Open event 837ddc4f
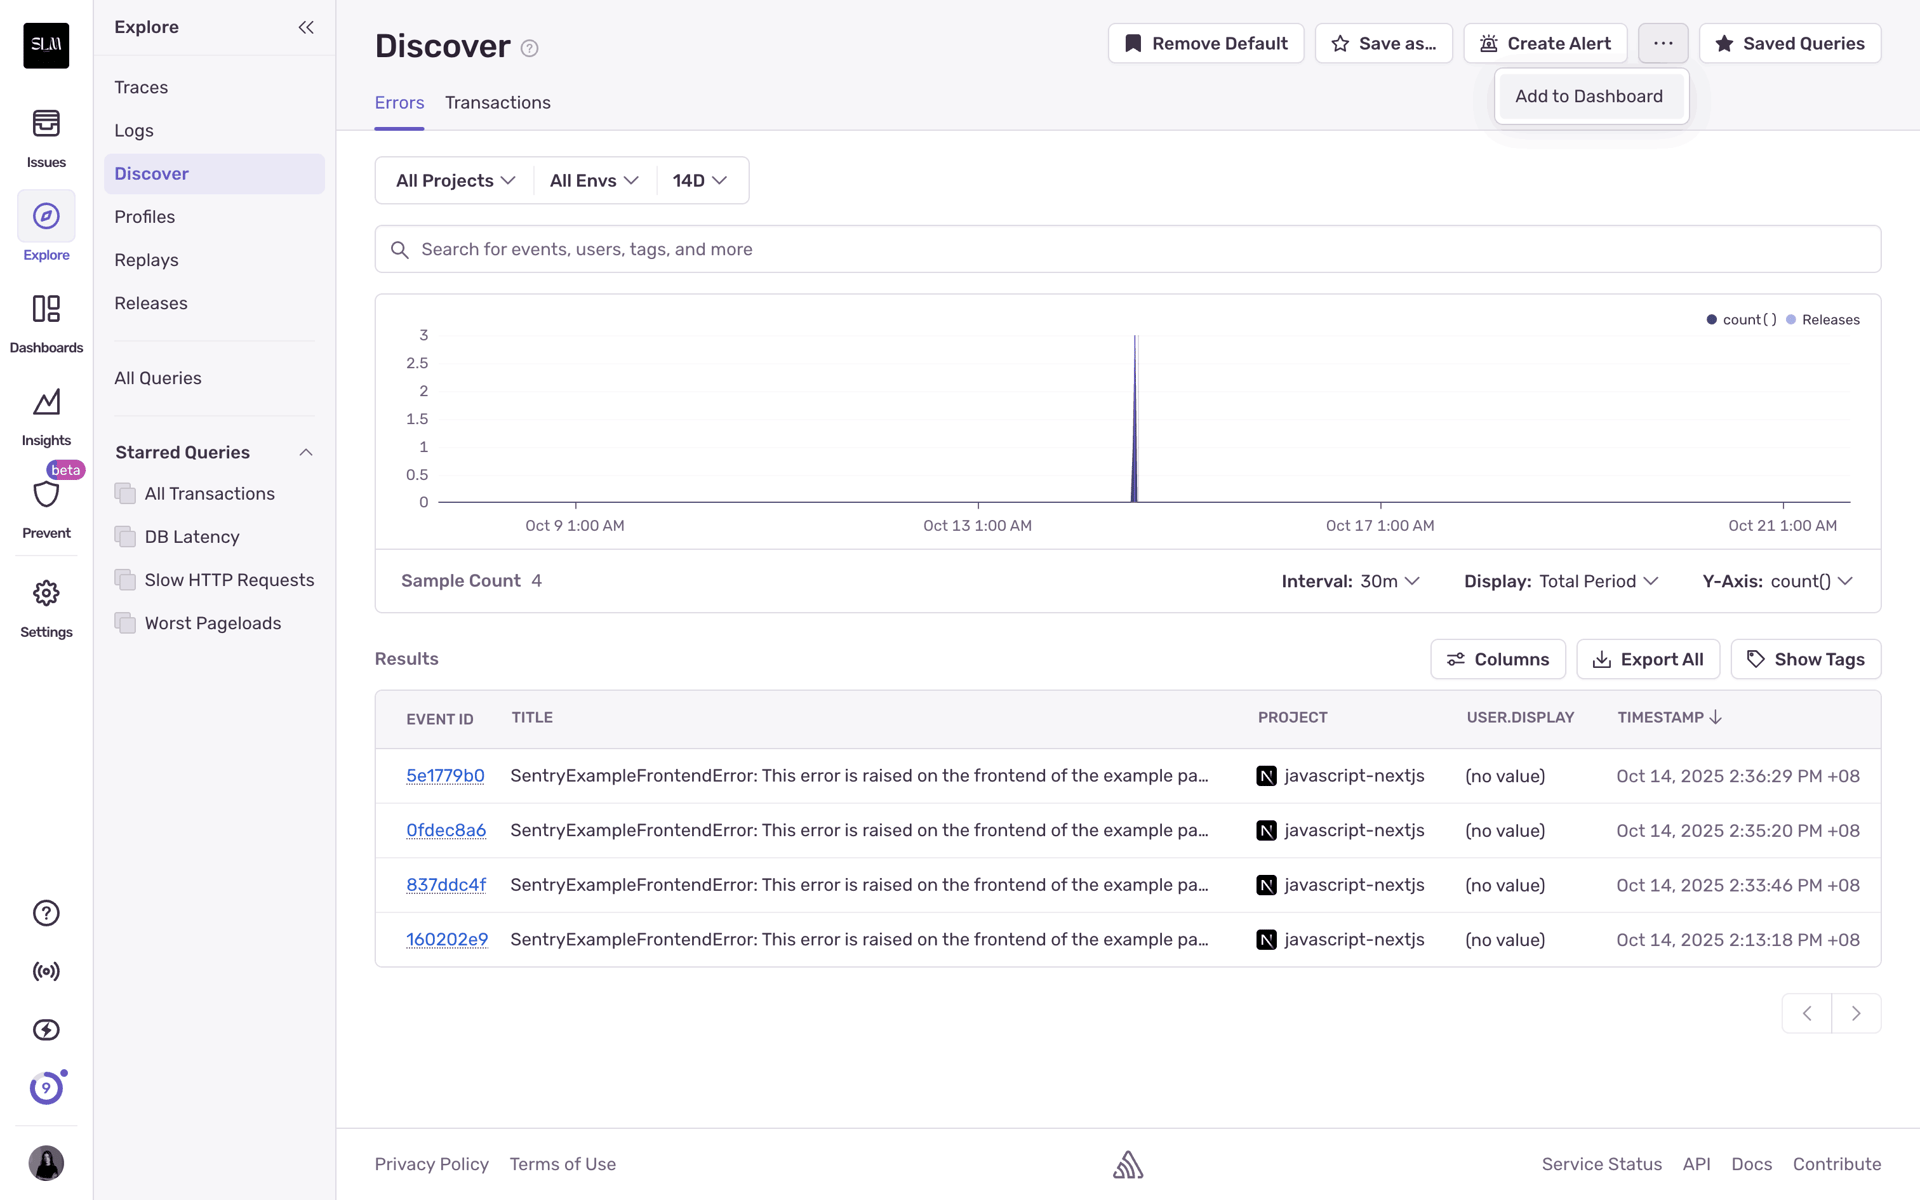 coord(446,885)
